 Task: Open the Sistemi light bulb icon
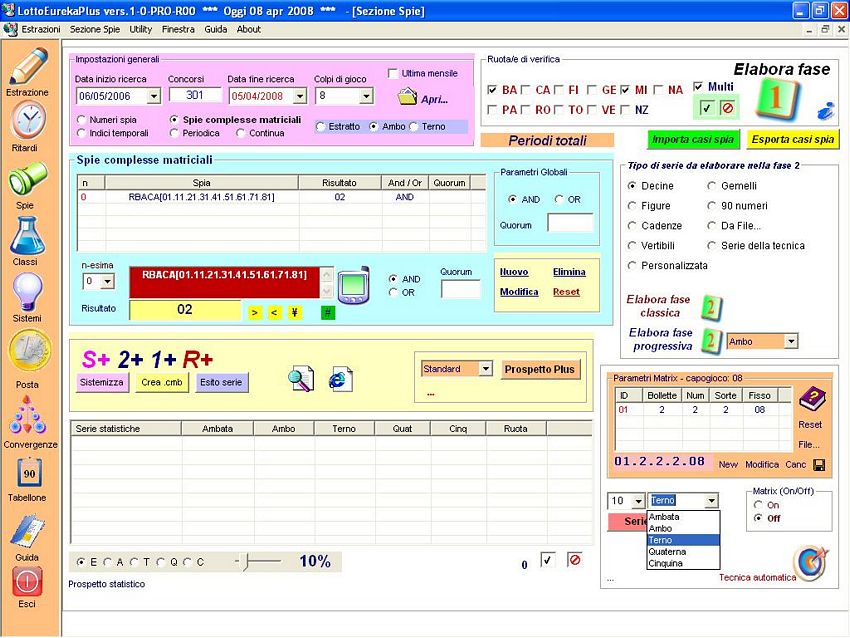pyautogui.click(x=27, y=292)
